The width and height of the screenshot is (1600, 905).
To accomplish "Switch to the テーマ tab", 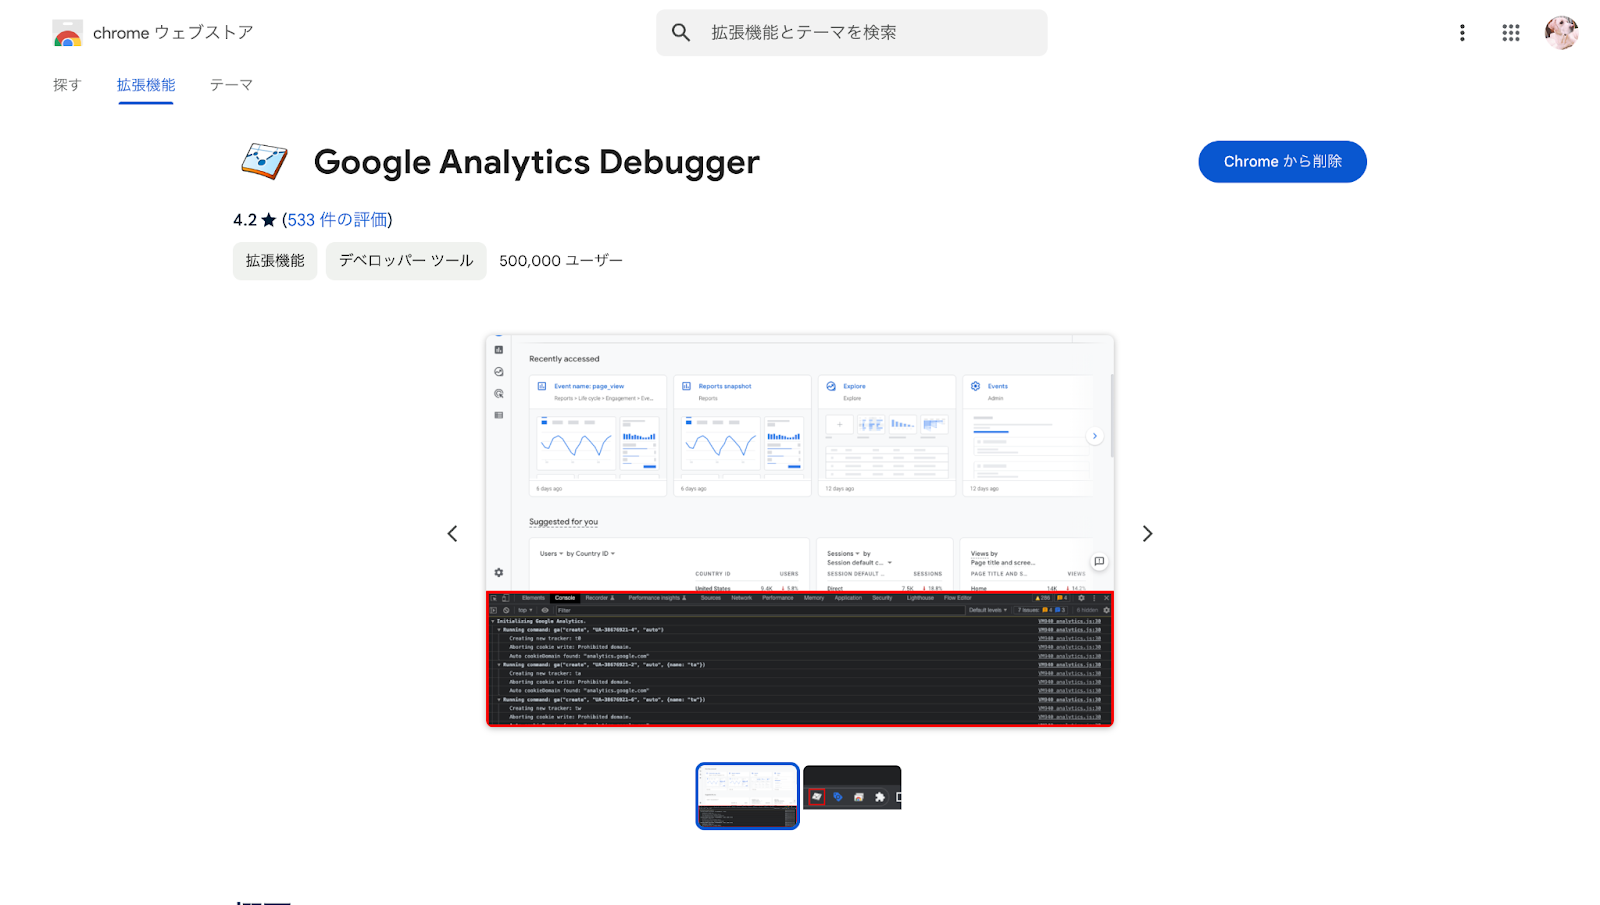I will pyautogui.click(x=231, y=85).
